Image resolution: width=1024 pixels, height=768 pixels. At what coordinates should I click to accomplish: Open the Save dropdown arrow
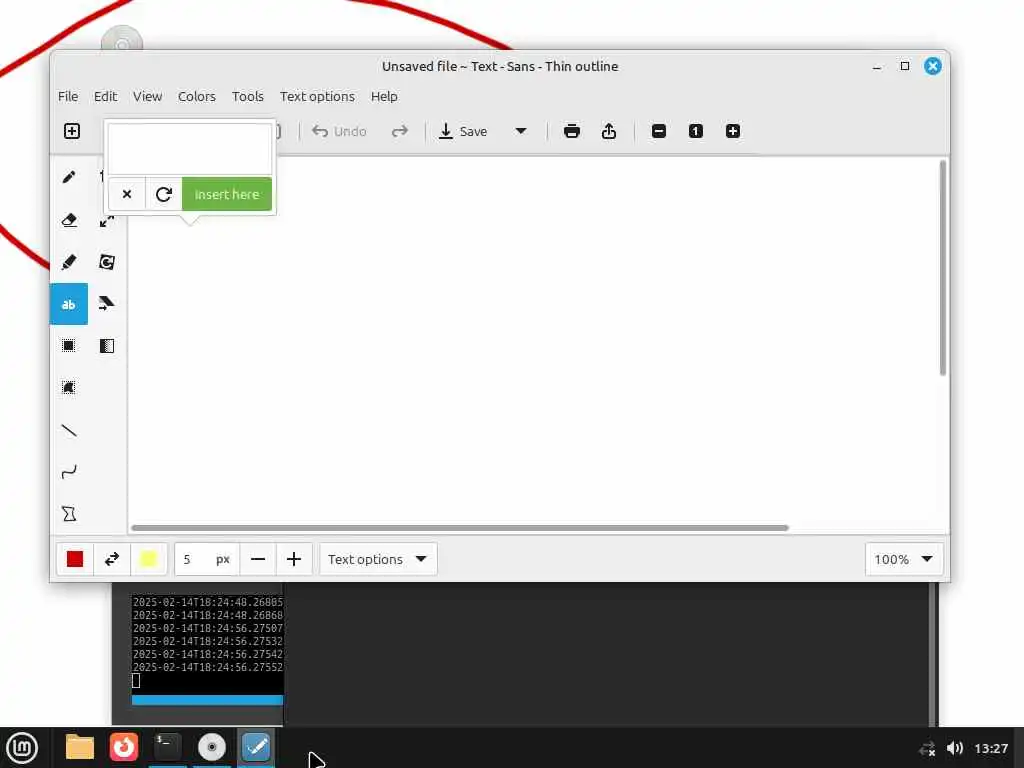click(520, 131)
